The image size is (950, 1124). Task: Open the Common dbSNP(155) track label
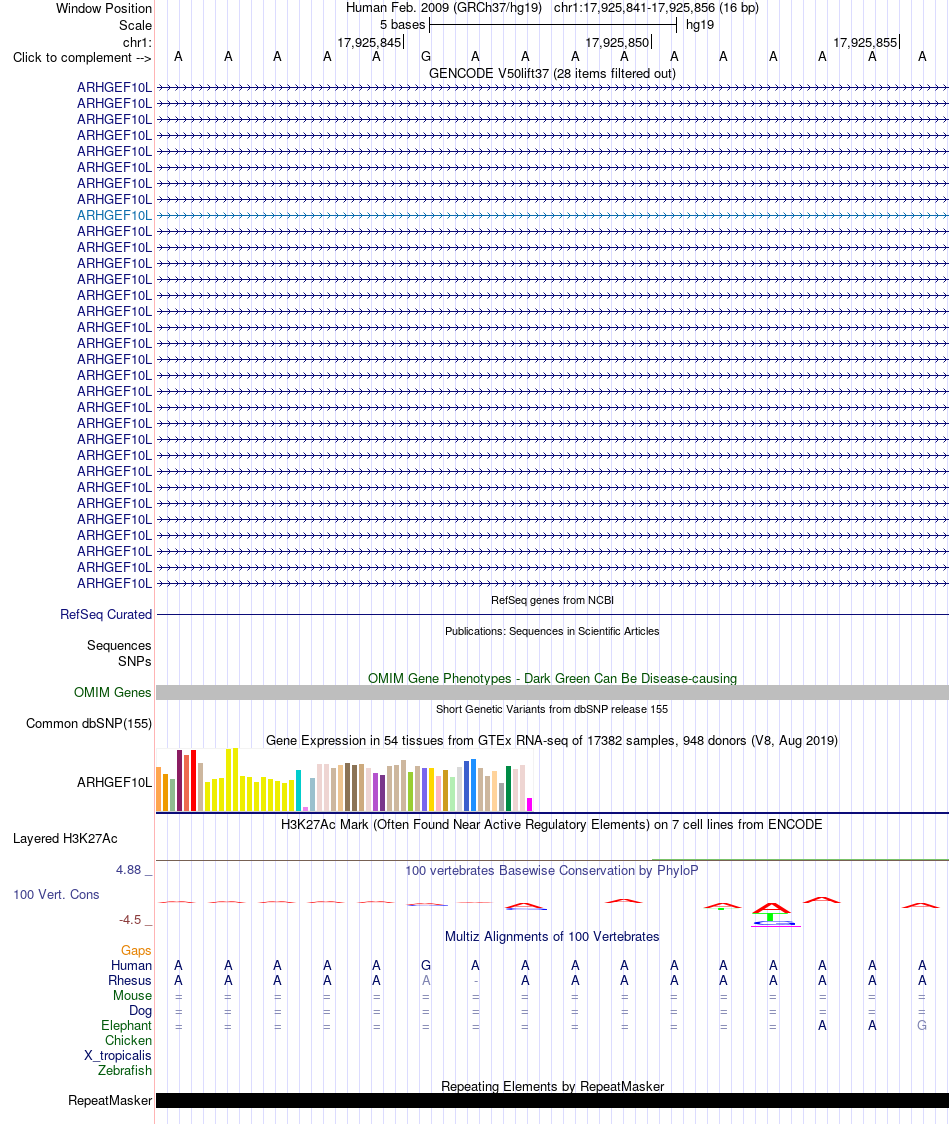(x=89, y=723)
